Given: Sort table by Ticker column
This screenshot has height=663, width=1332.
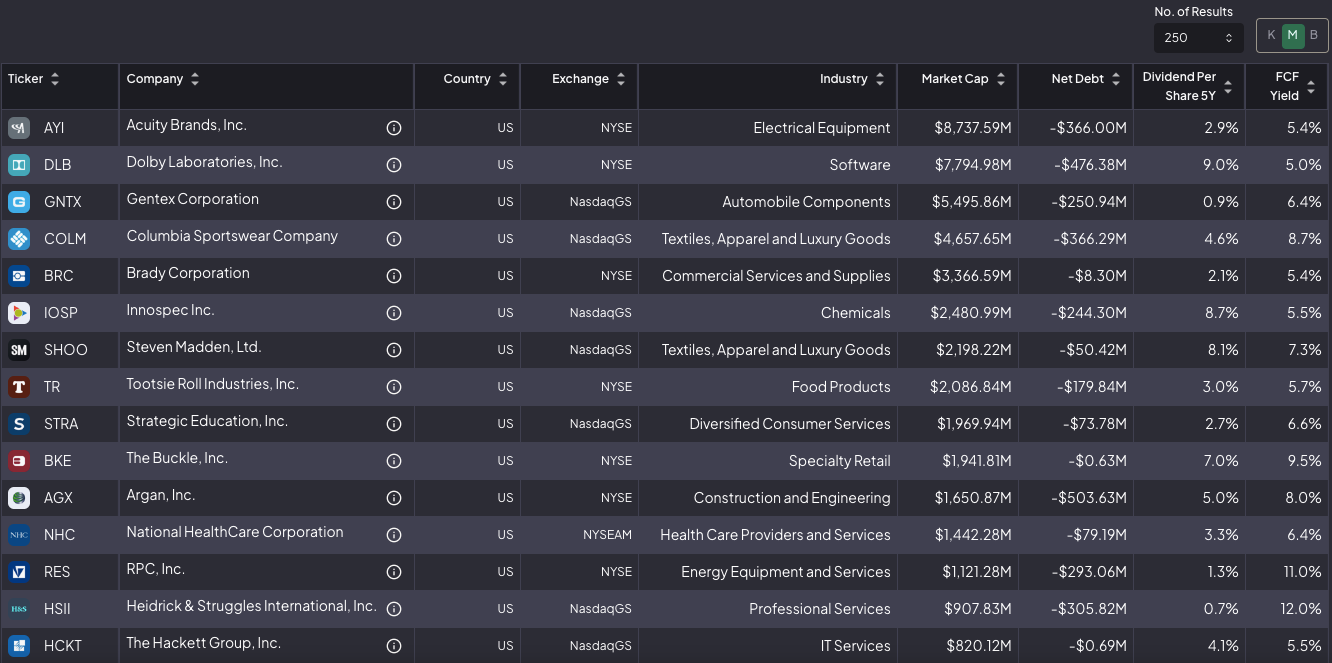Looking at the screenshot, I should tap(54, 79).
